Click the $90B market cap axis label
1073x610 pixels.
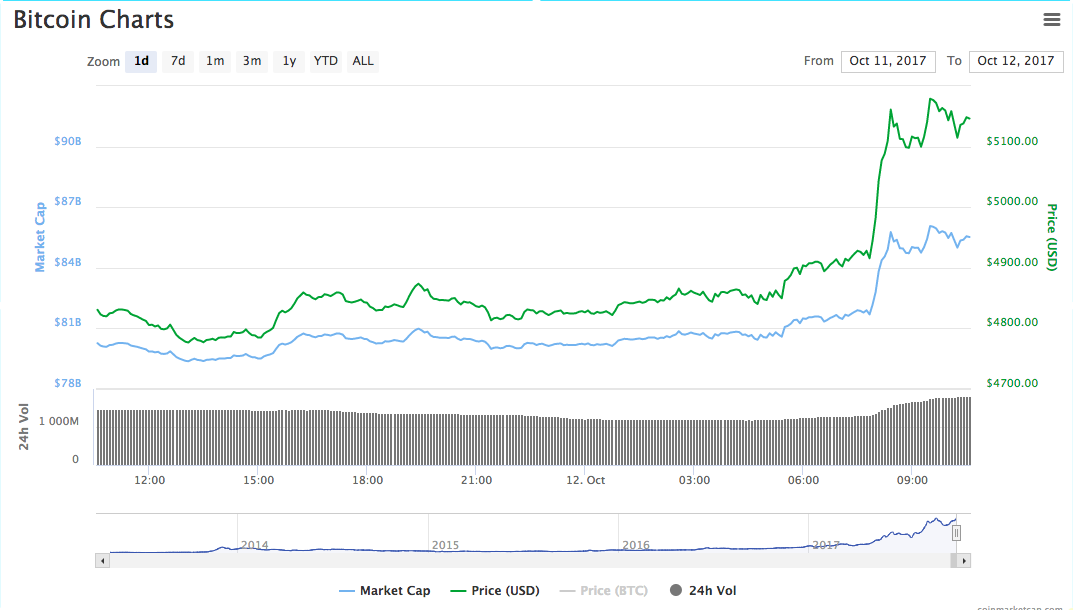[68, 141]
